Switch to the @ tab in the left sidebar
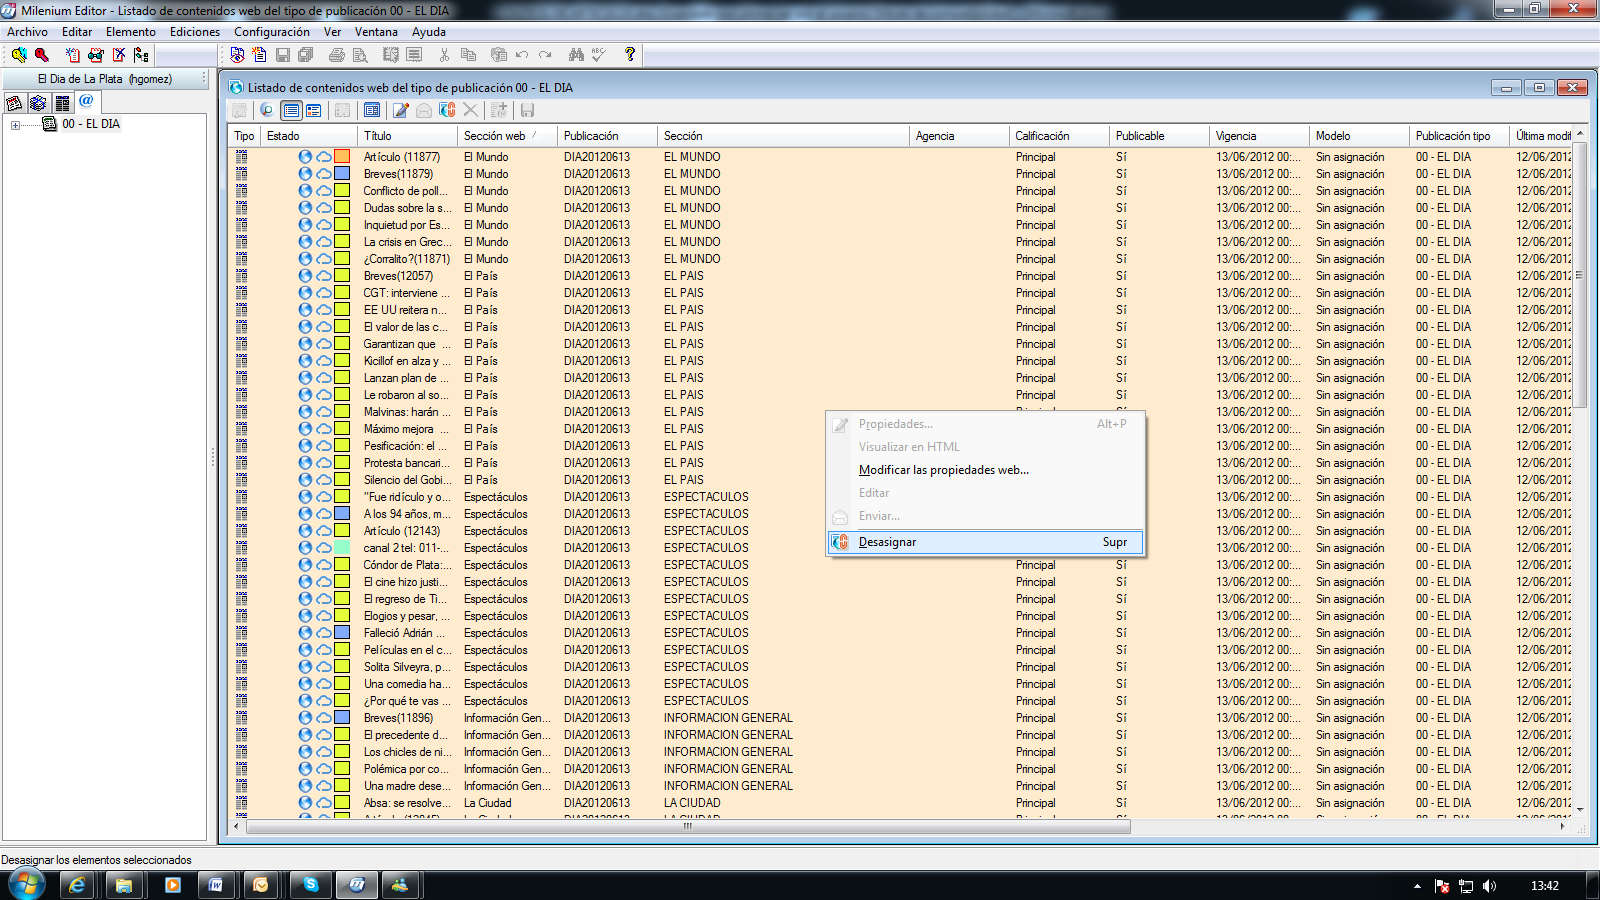The image size is (1600, 900). click(85, 102)
